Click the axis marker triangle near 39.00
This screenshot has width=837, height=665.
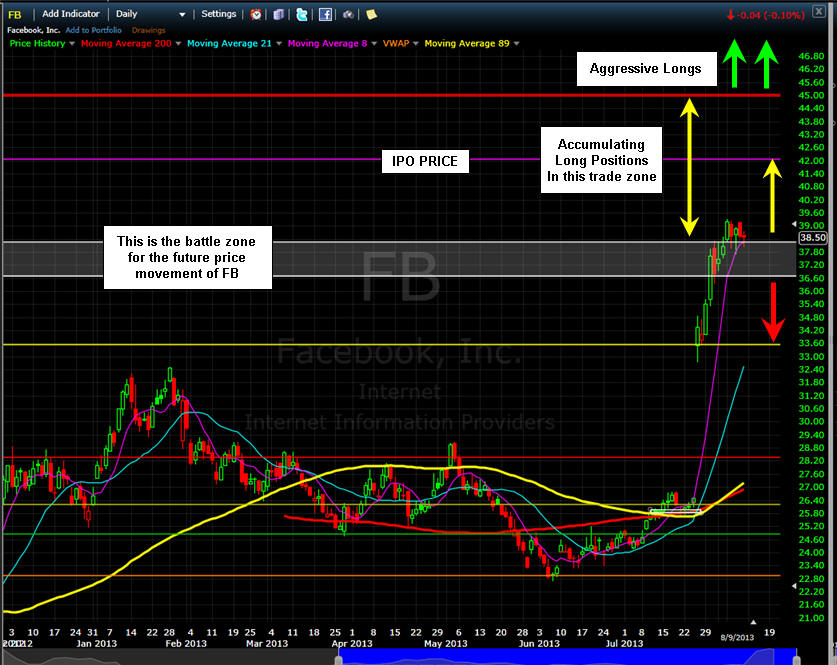[794, 225]
